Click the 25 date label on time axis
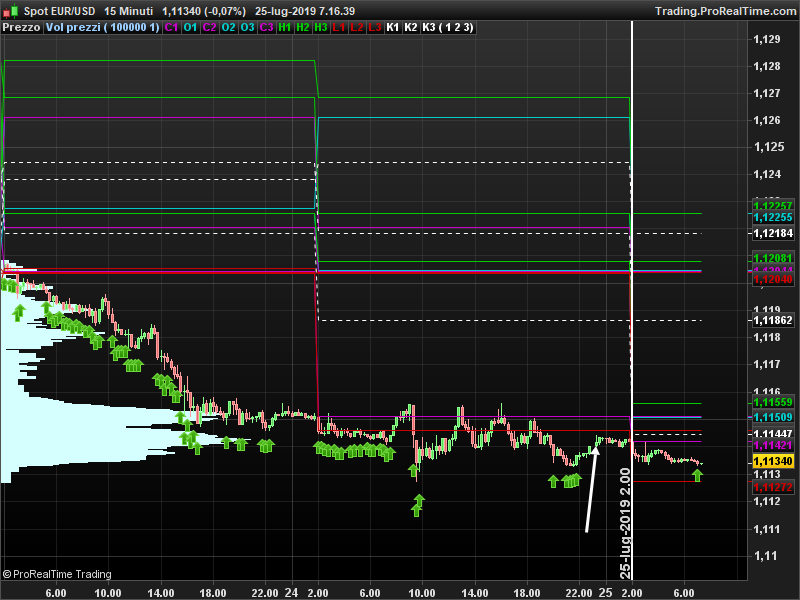This screenshot has width=800, height=600. [x=605, y=592]
